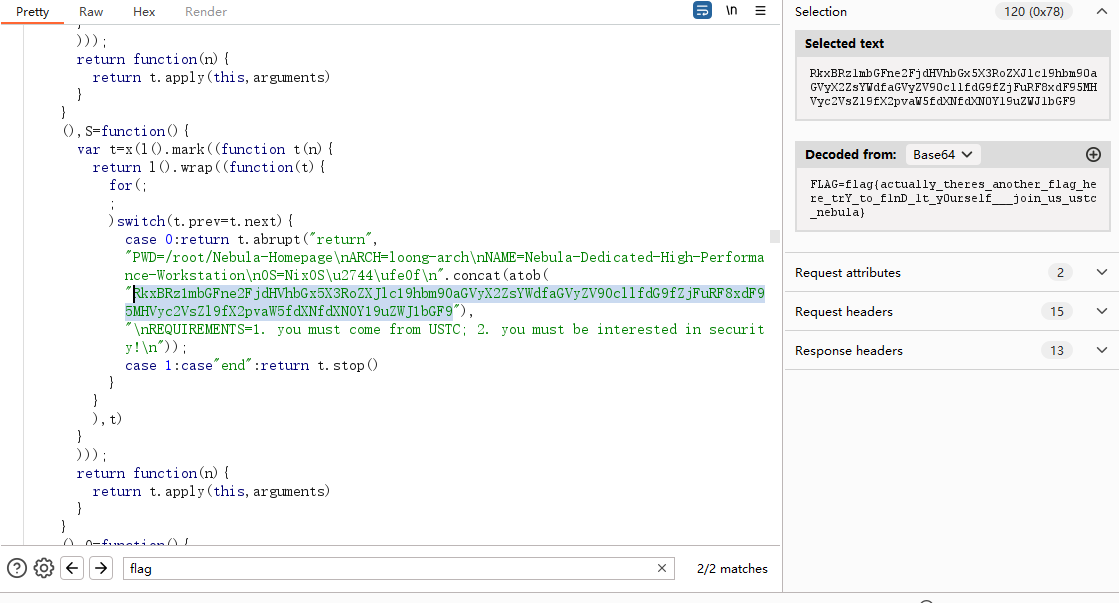Click the Request attributes count badge 2

click(1060, 273)
